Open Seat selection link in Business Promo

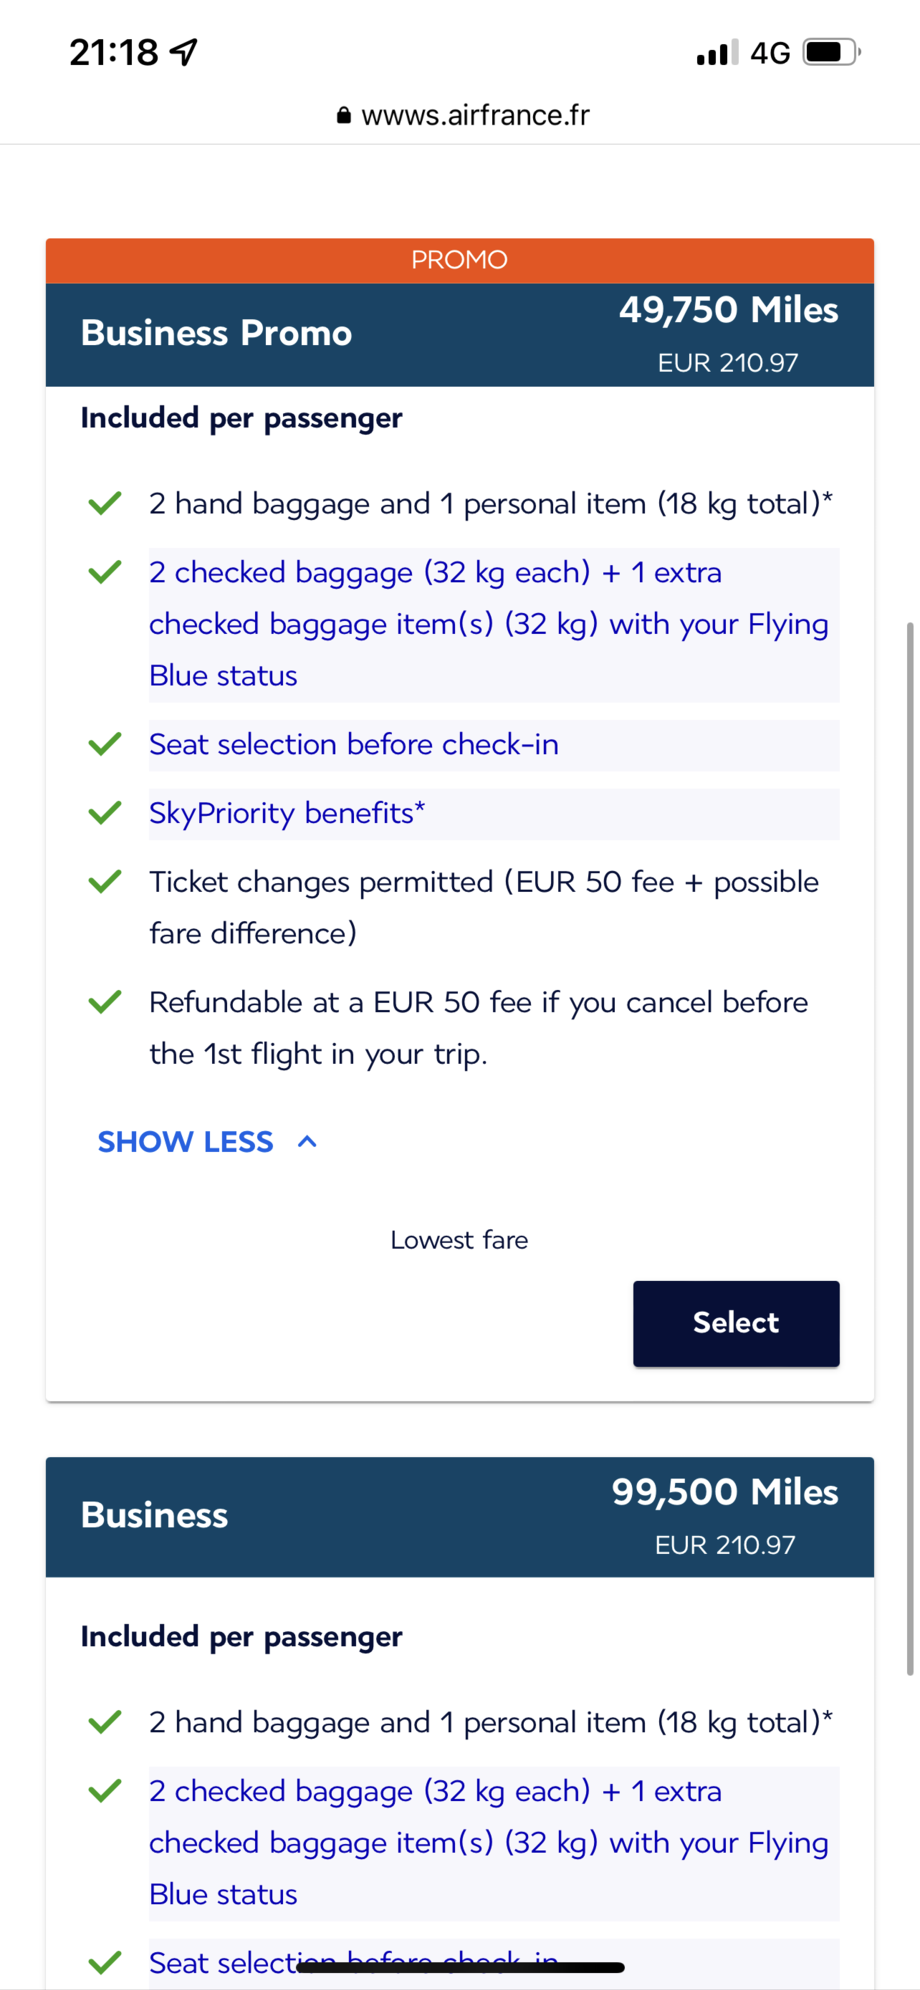pos(354,745)
